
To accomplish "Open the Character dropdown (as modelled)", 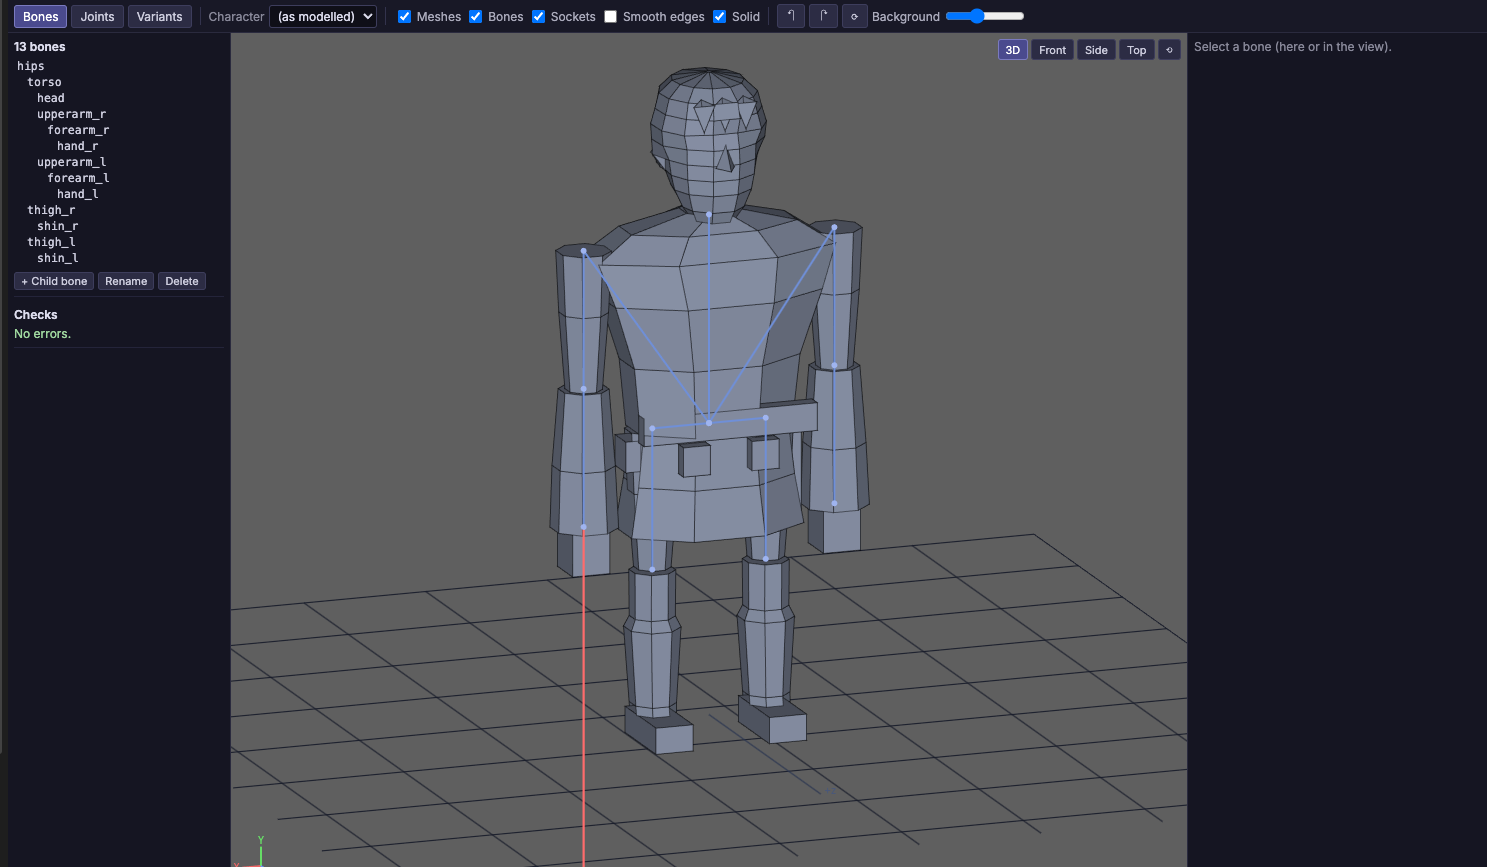I will click(323, 16).
